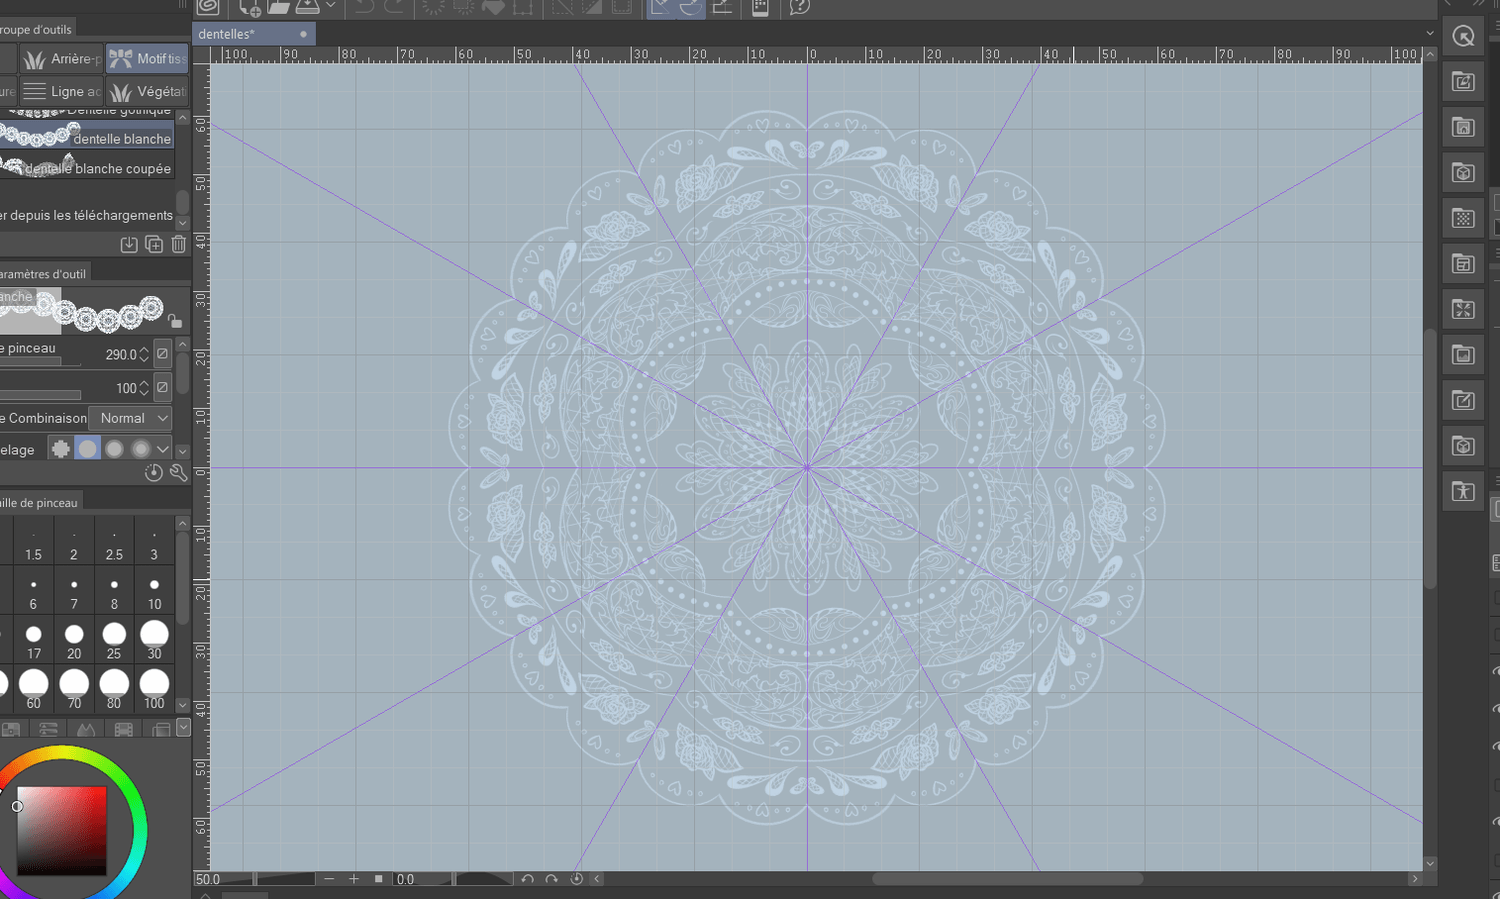Select the Motif tis sub tool group
1500x899 pixels.
coord(147,59)
